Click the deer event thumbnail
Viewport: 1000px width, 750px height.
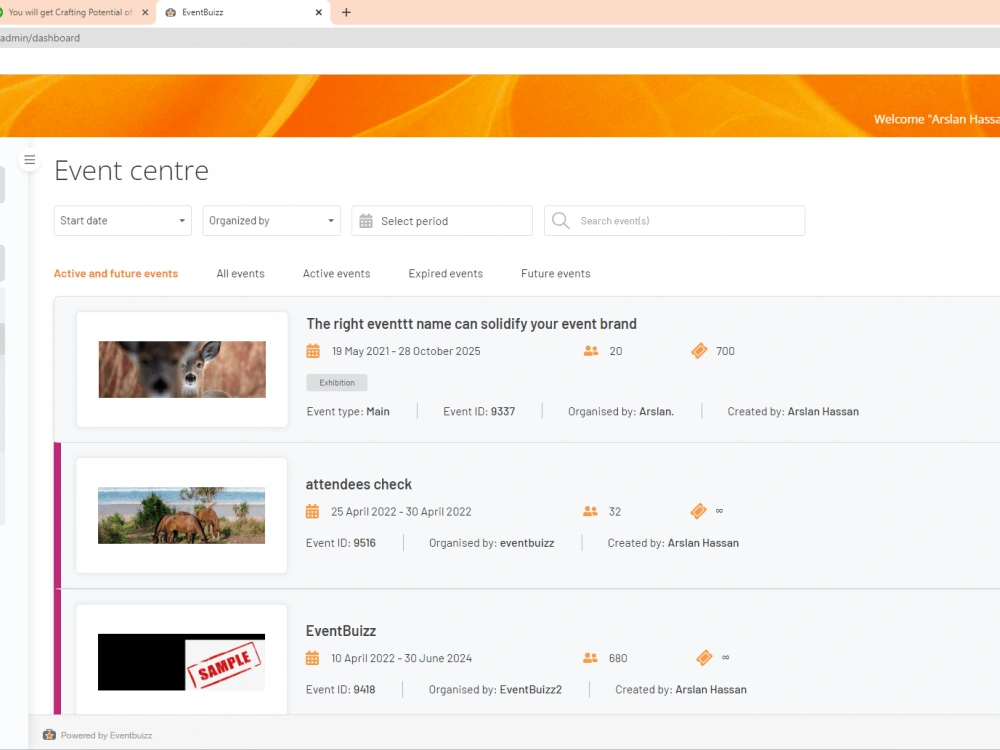(182, 369)
